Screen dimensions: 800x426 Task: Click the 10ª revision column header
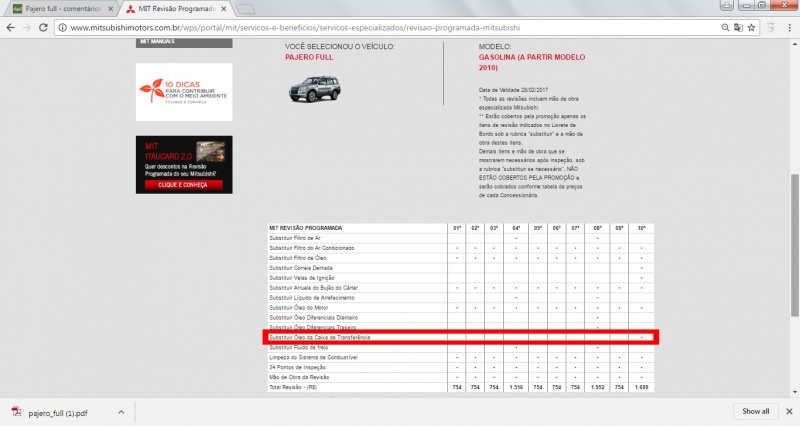(641, 228)
